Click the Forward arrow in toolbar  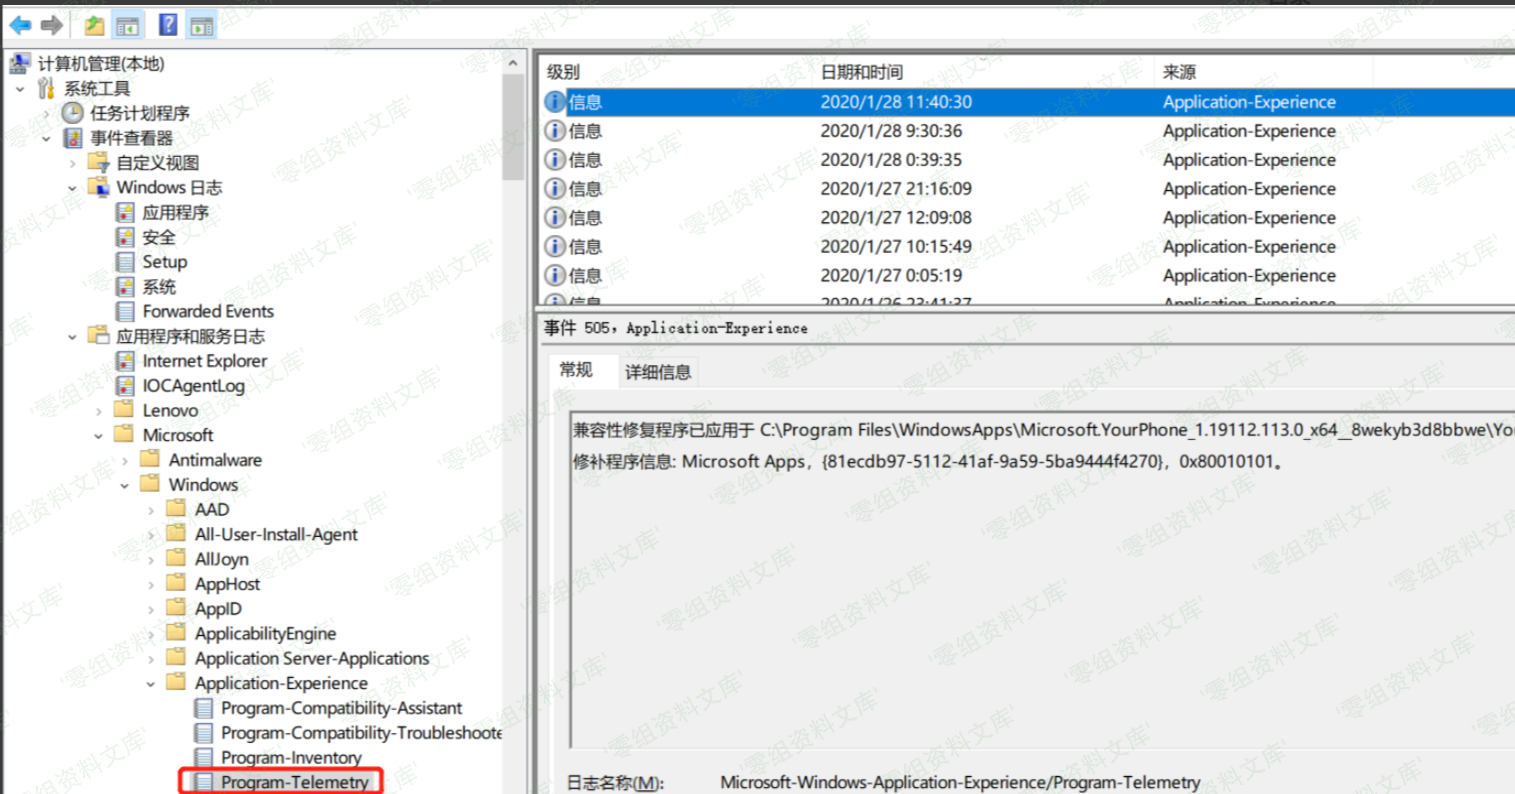tap(52, 25)
